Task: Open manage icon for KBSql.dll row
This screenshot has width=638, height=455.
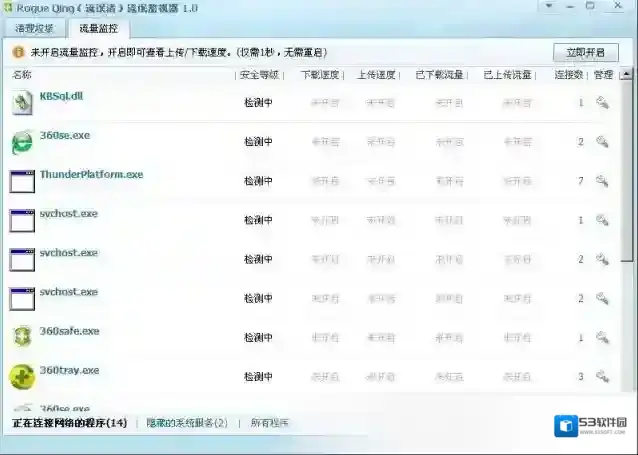Action: coord(602,102)
